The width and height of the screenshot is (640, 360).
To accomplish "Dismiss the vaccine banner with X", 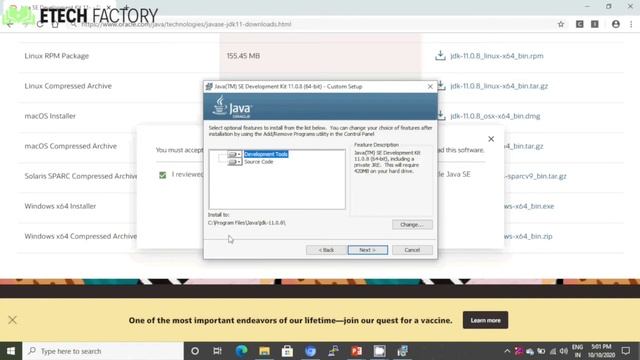I will coord(12,320).
